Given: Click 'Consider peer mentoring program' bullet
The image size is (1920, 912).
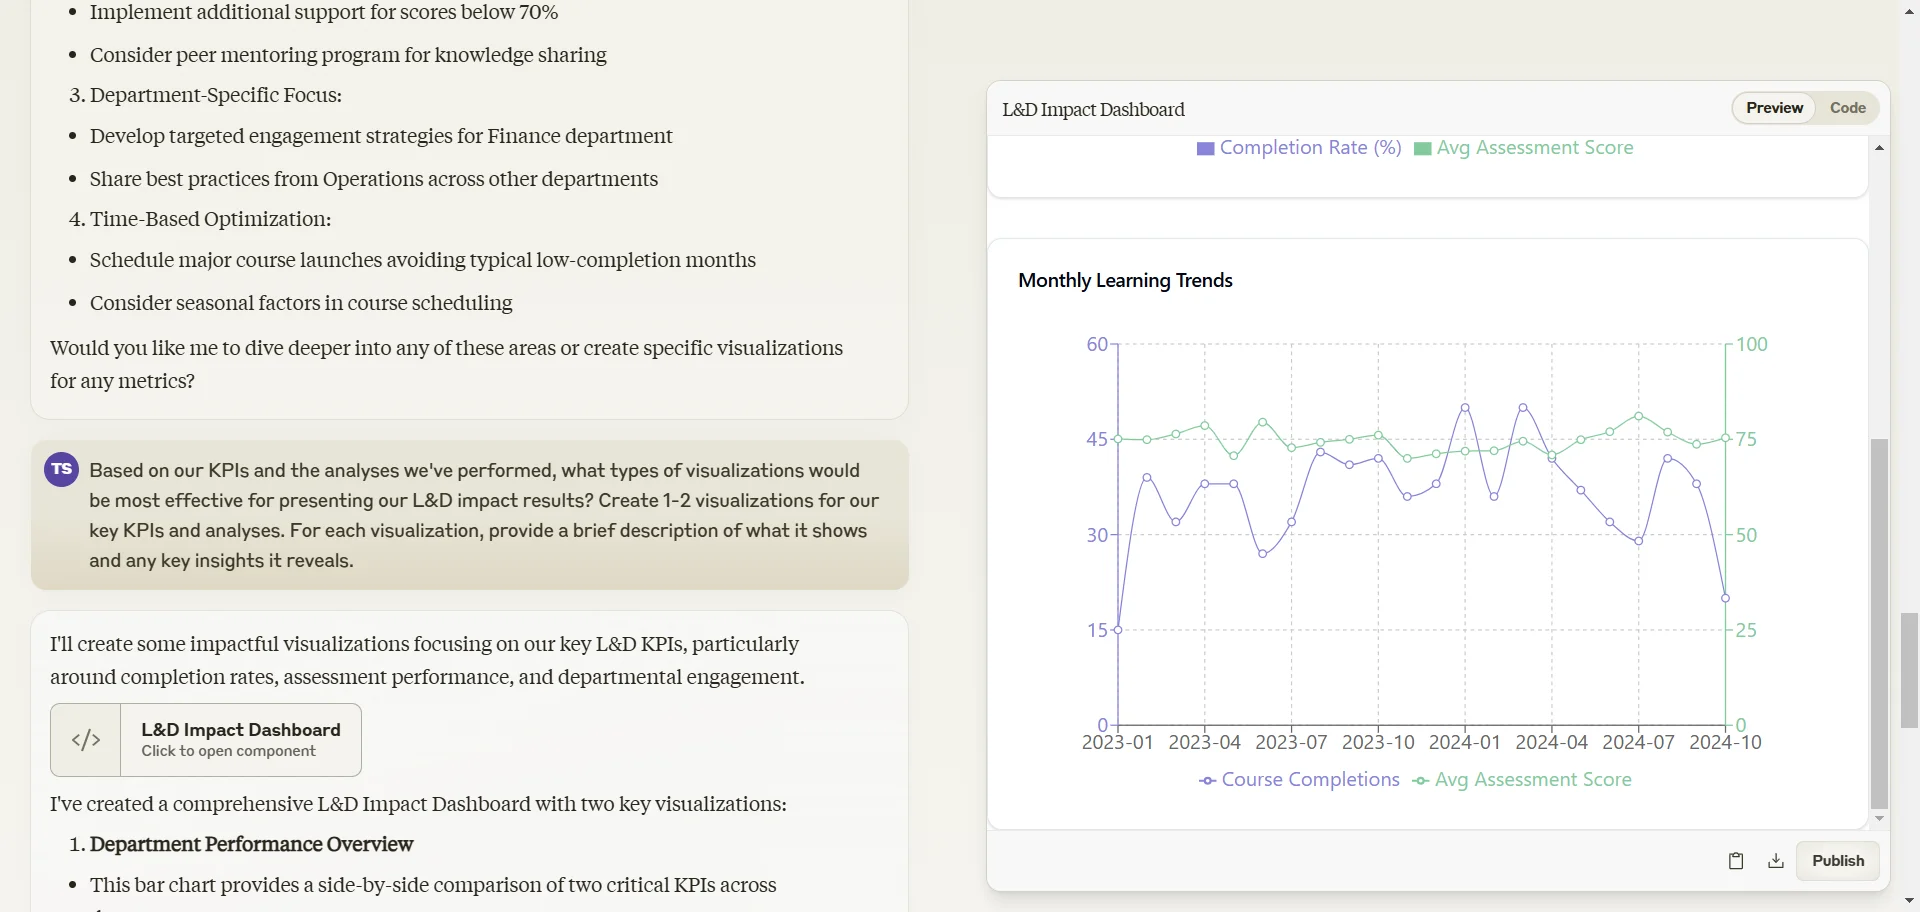Looking at the screenshot, I should [x=348, y=55].
